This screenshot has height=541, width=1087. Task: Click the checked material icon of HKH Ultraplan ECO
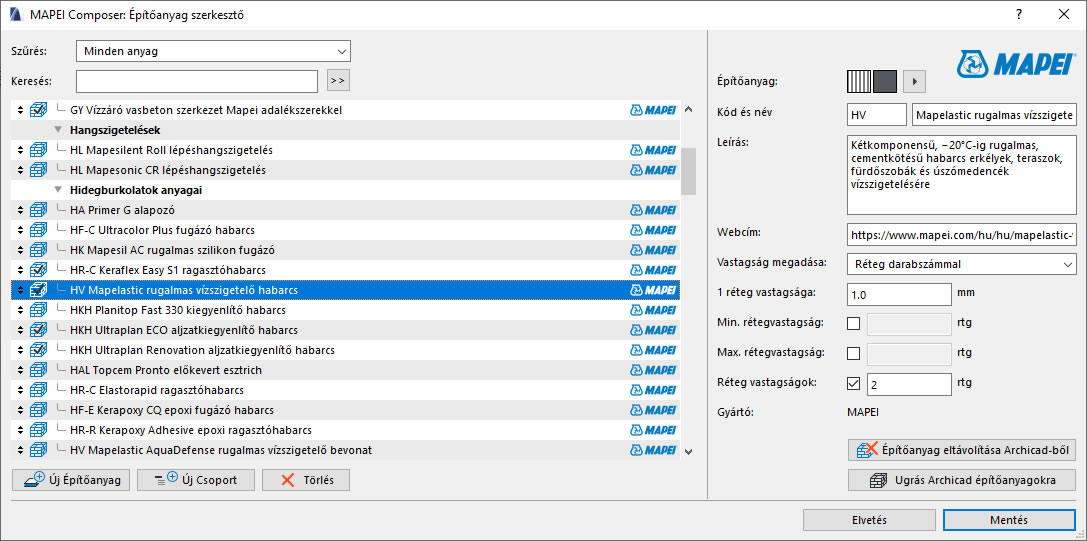tap(39, 330)
